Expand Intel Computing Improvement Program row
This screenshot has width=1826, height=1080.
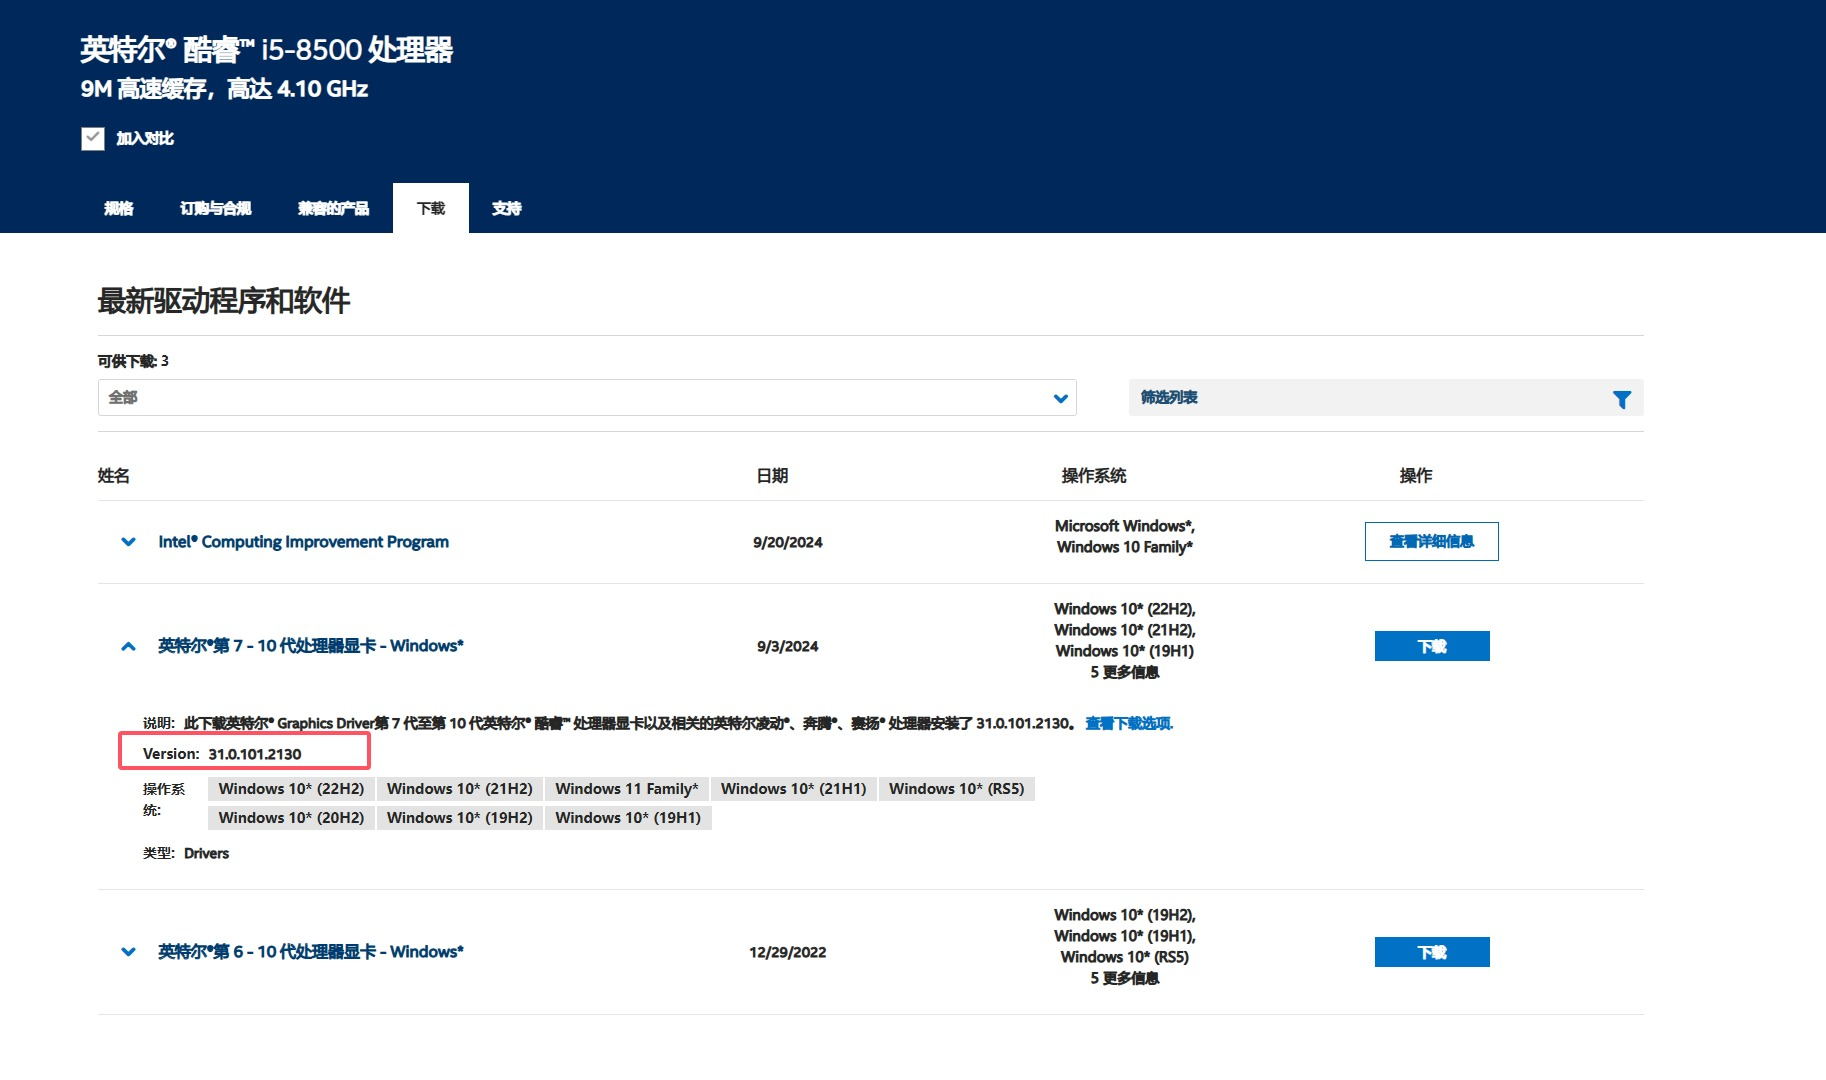(x=128, y=542)
